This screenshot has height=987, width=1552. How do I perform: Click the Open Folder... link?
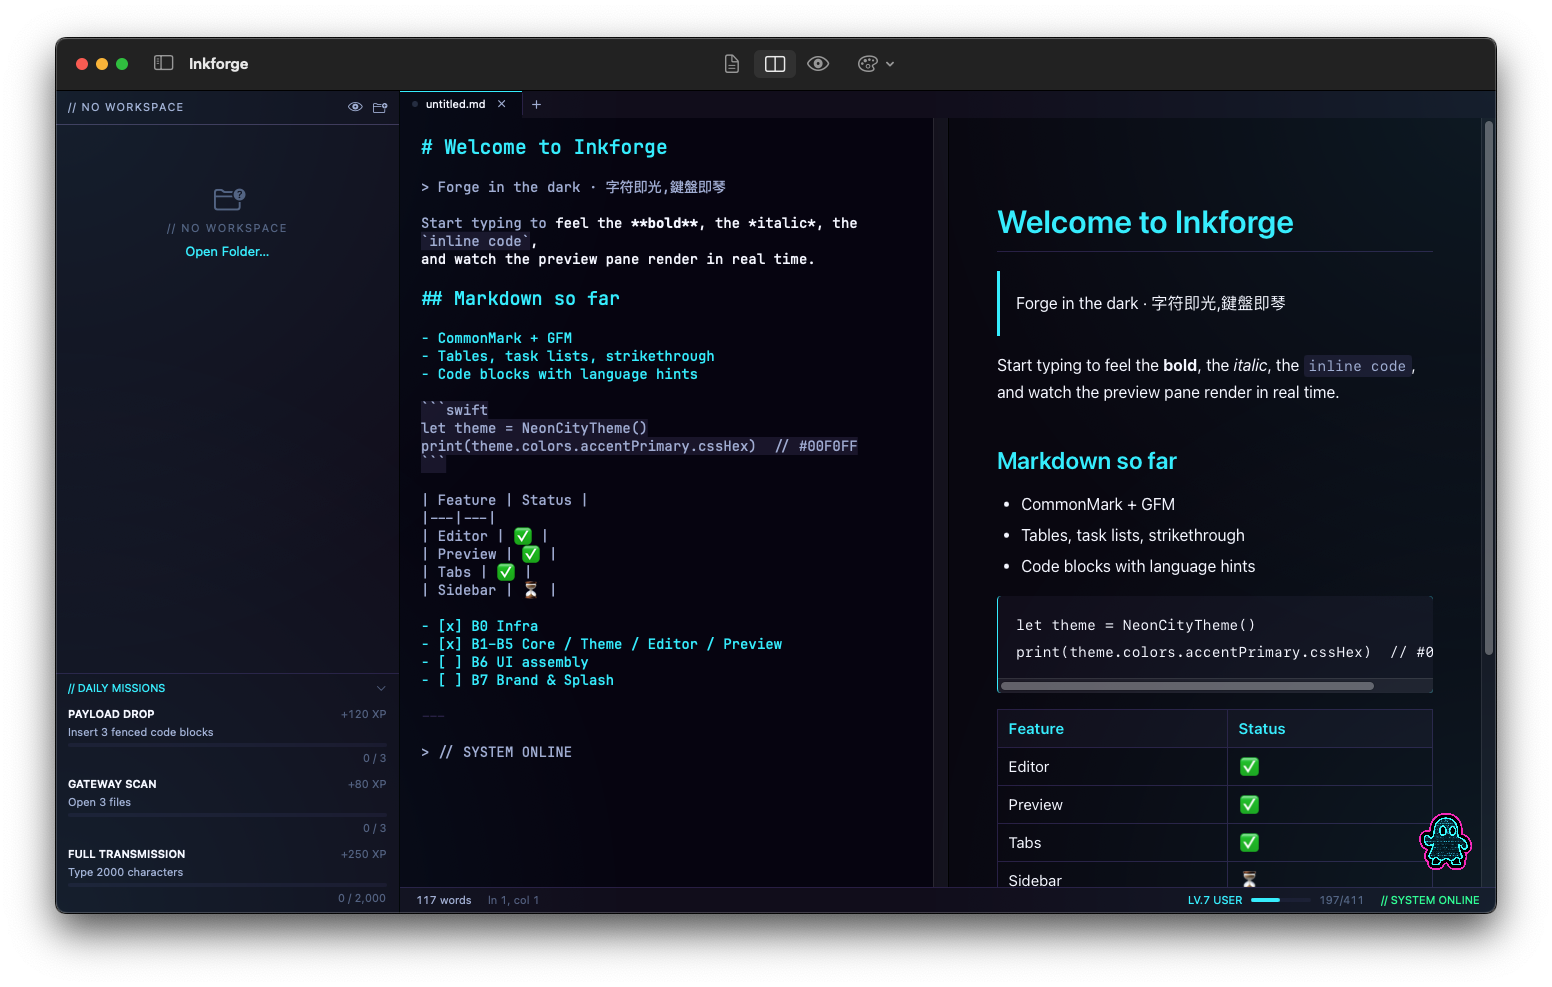coord(227,252)
